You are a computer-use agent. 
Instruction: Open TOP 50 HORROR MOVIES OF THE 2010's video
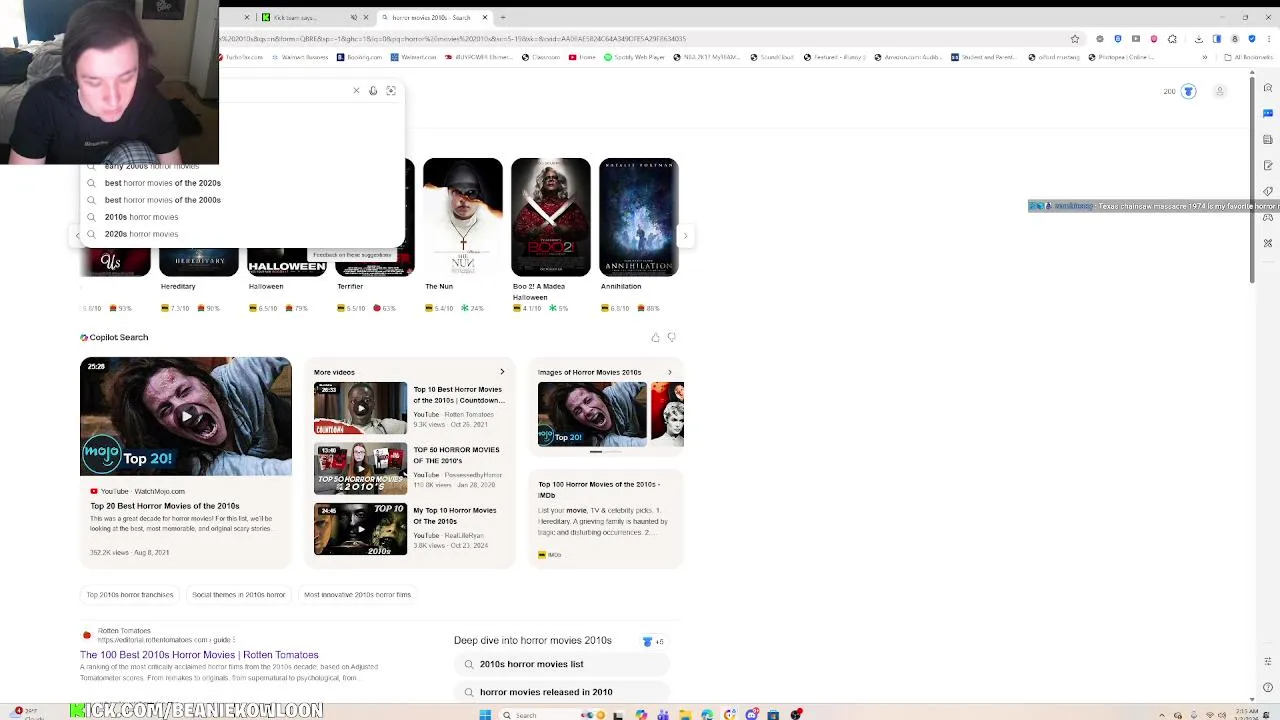point(409,468)
